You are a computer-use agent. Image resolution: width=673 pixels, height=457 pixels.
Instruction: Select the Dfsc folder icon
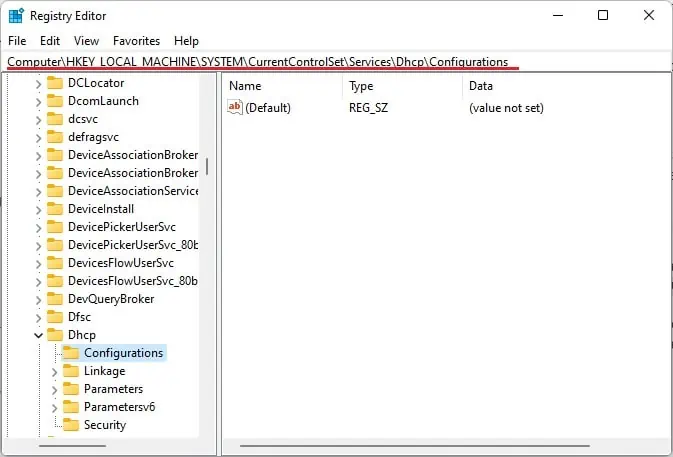(x=55, y=317)
